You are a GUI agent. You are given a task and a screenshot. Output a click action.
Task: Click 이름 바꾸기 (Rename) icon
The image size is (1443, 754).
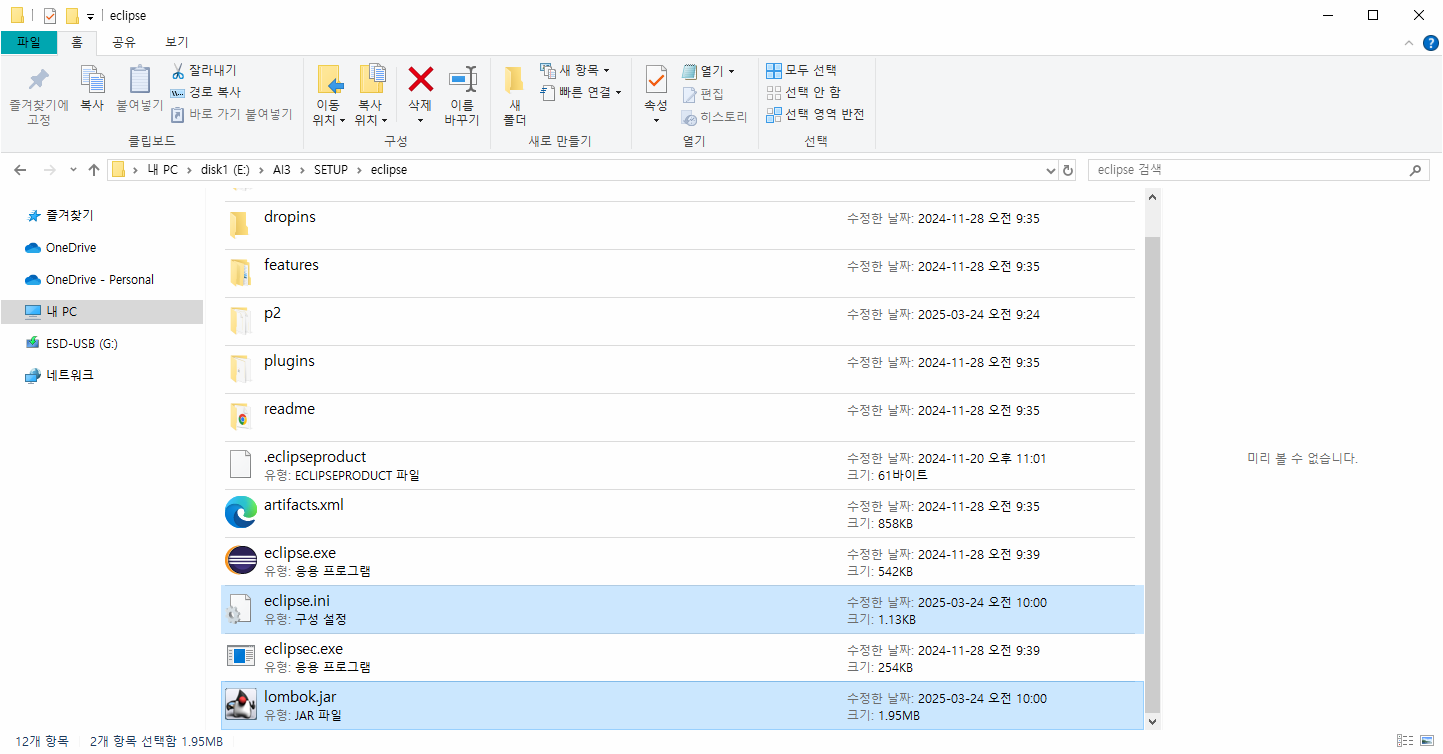point(462,79)
